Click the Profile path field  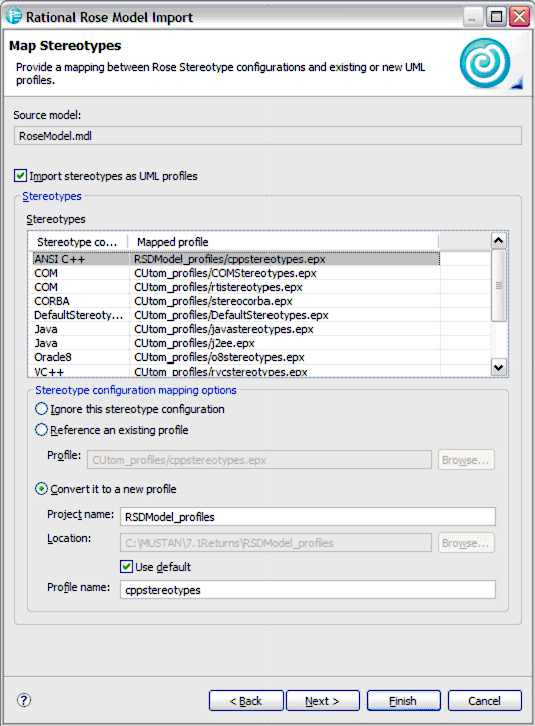259,460
